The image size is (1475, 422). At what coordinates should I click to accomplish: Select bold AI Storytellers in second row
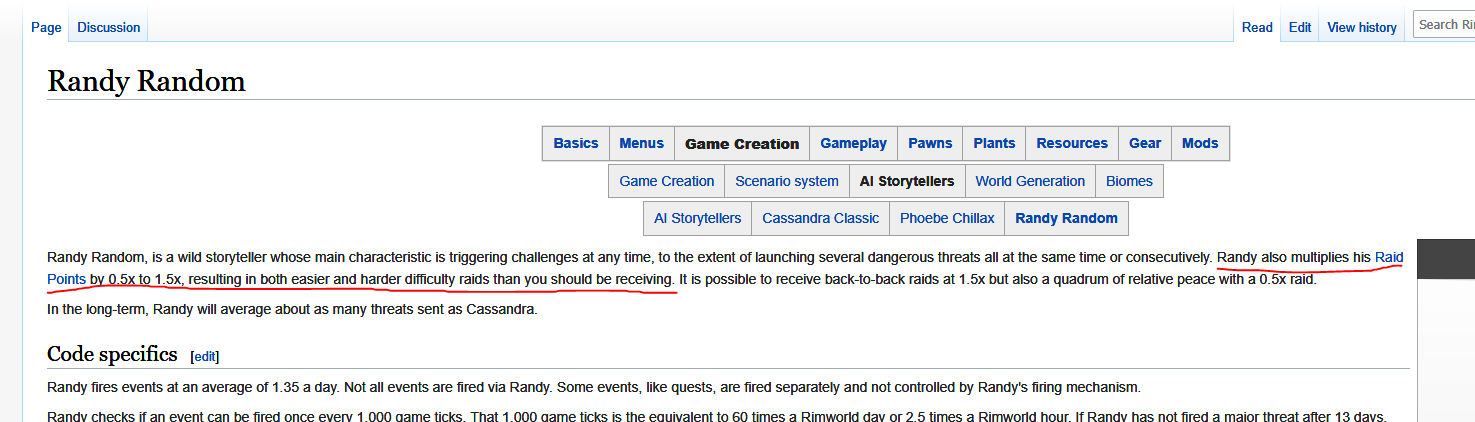point(907,181)
